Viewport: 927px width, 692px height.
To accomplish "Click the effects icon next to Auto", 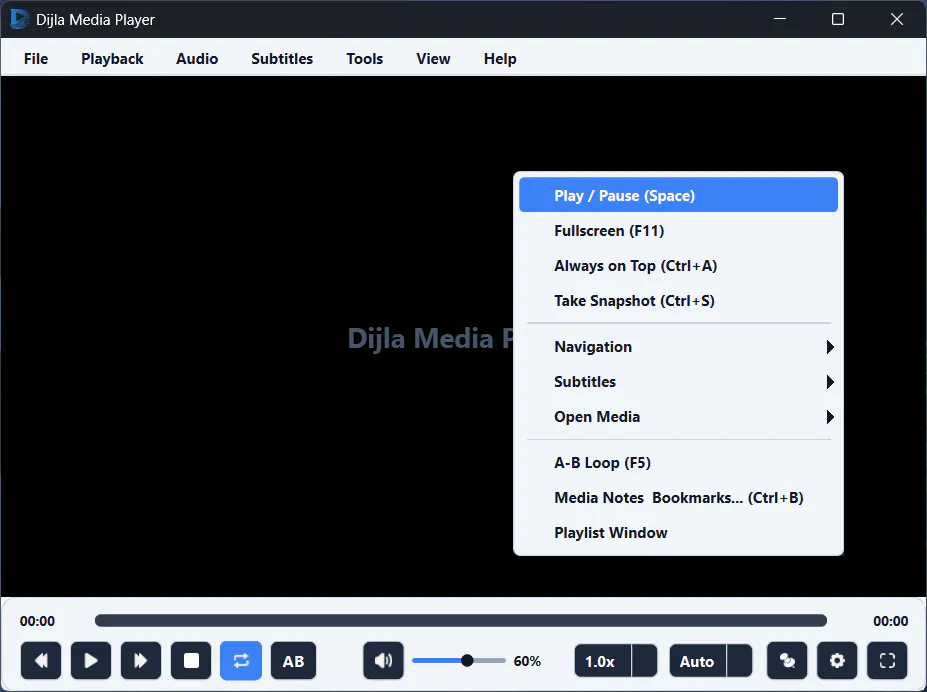I will coord(787,660).
